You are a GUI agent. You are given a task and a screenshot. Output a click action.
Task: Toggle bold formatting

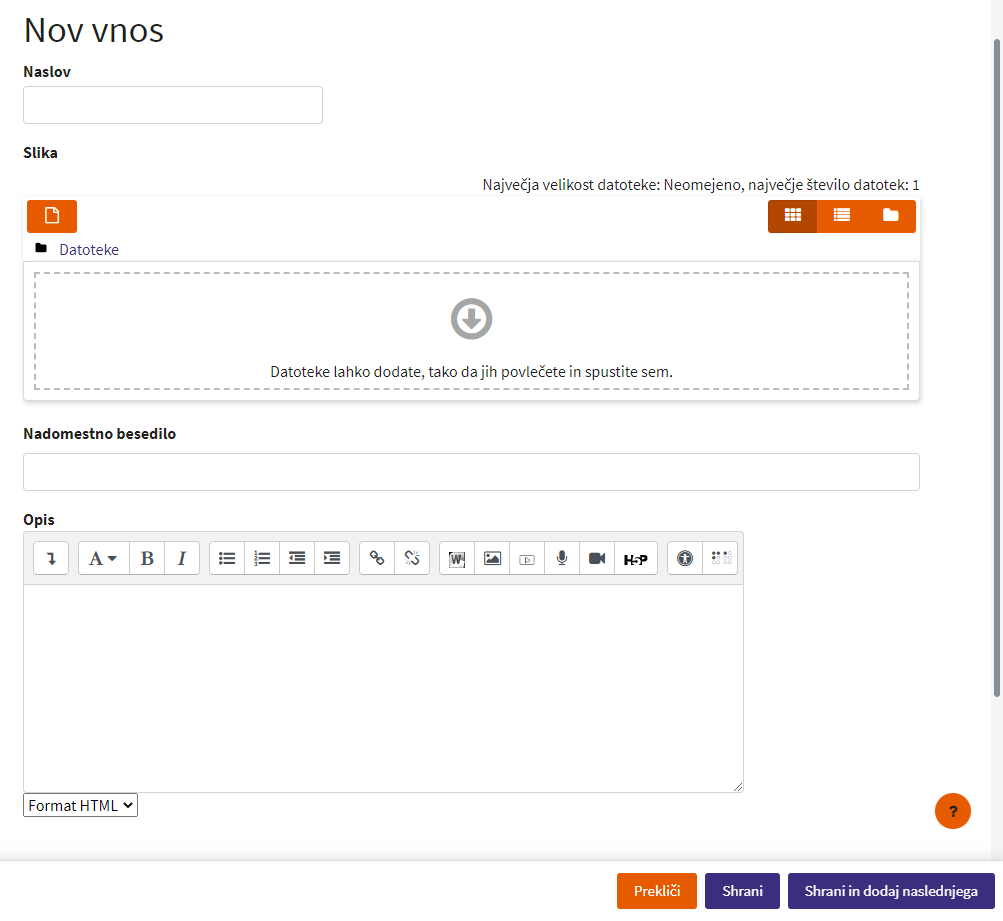[147, 559]
